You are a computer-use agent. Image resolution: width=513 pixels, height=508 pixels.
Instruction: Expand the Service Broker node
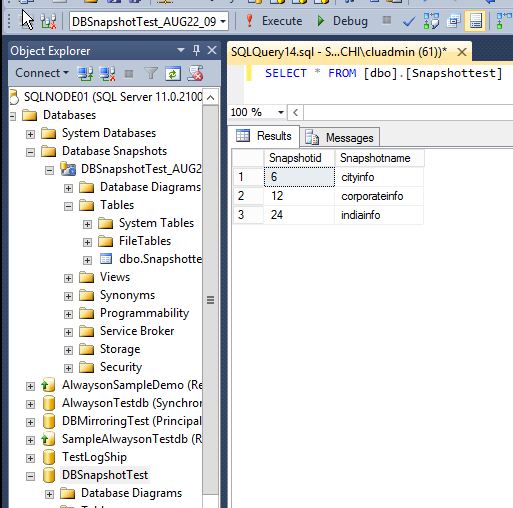point(68,332)
